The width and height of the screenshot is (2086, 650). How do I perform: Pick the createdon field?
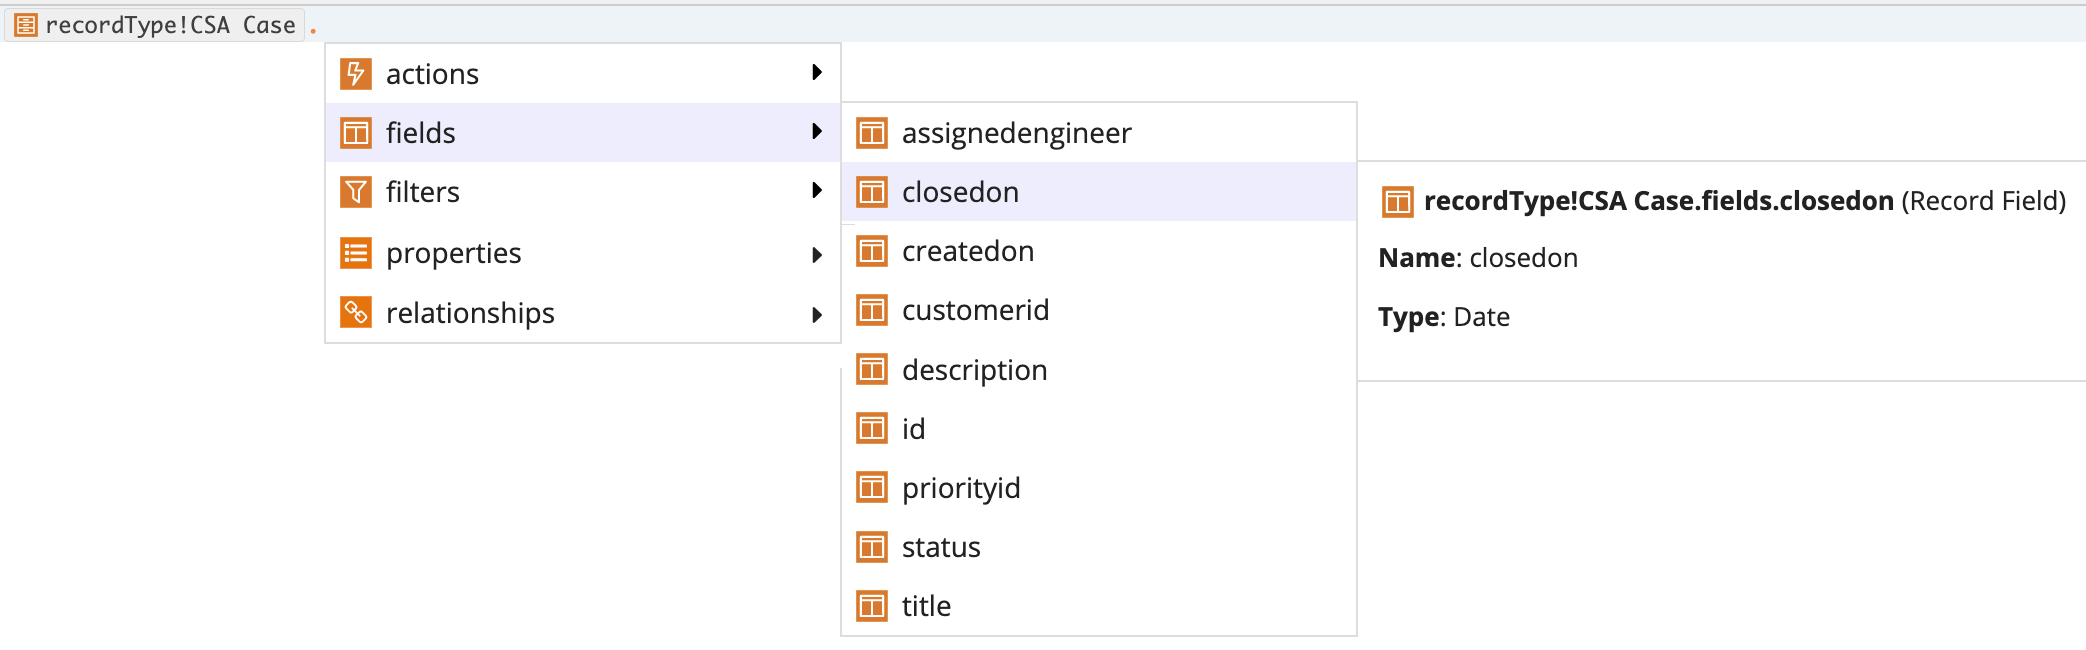tap(1099, 250)
